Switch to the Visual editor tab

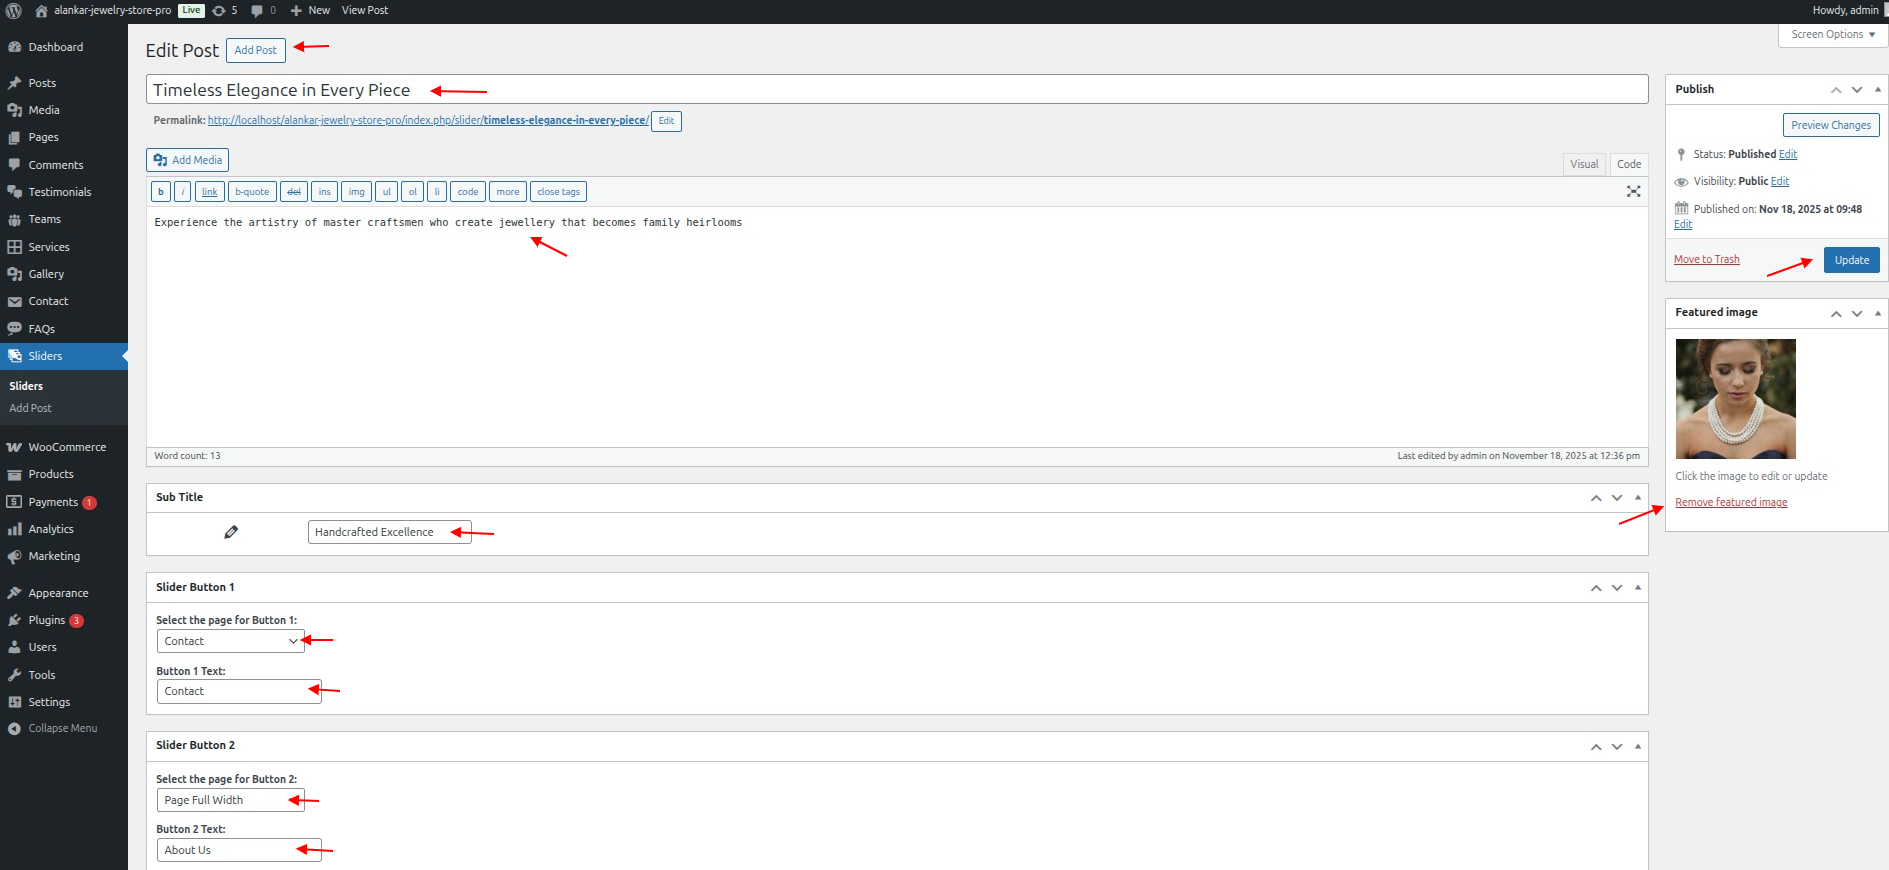(x=1584, y=164)
